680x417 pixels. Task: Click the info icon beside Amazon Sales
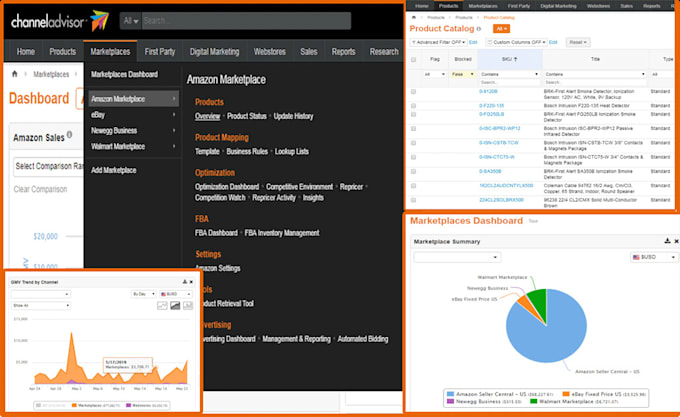[x=69, y=135]
